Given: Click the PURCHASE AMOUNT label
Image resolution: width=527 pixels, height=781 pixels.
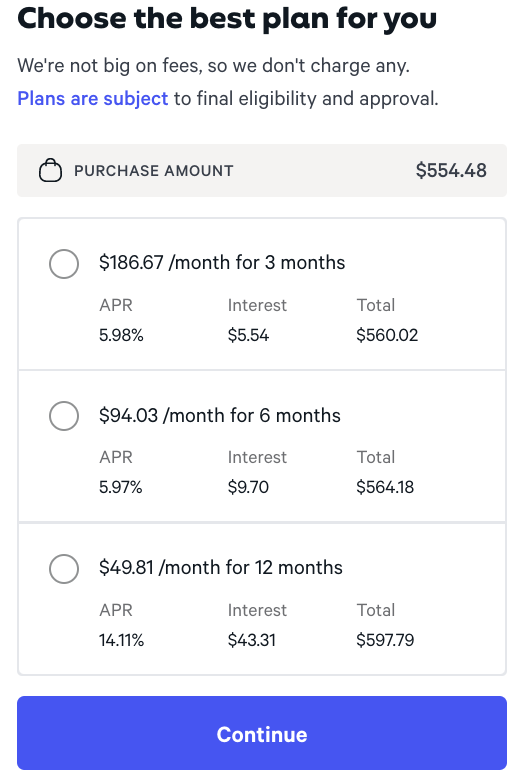Looking at the screenshot, I should coord(154,171).
